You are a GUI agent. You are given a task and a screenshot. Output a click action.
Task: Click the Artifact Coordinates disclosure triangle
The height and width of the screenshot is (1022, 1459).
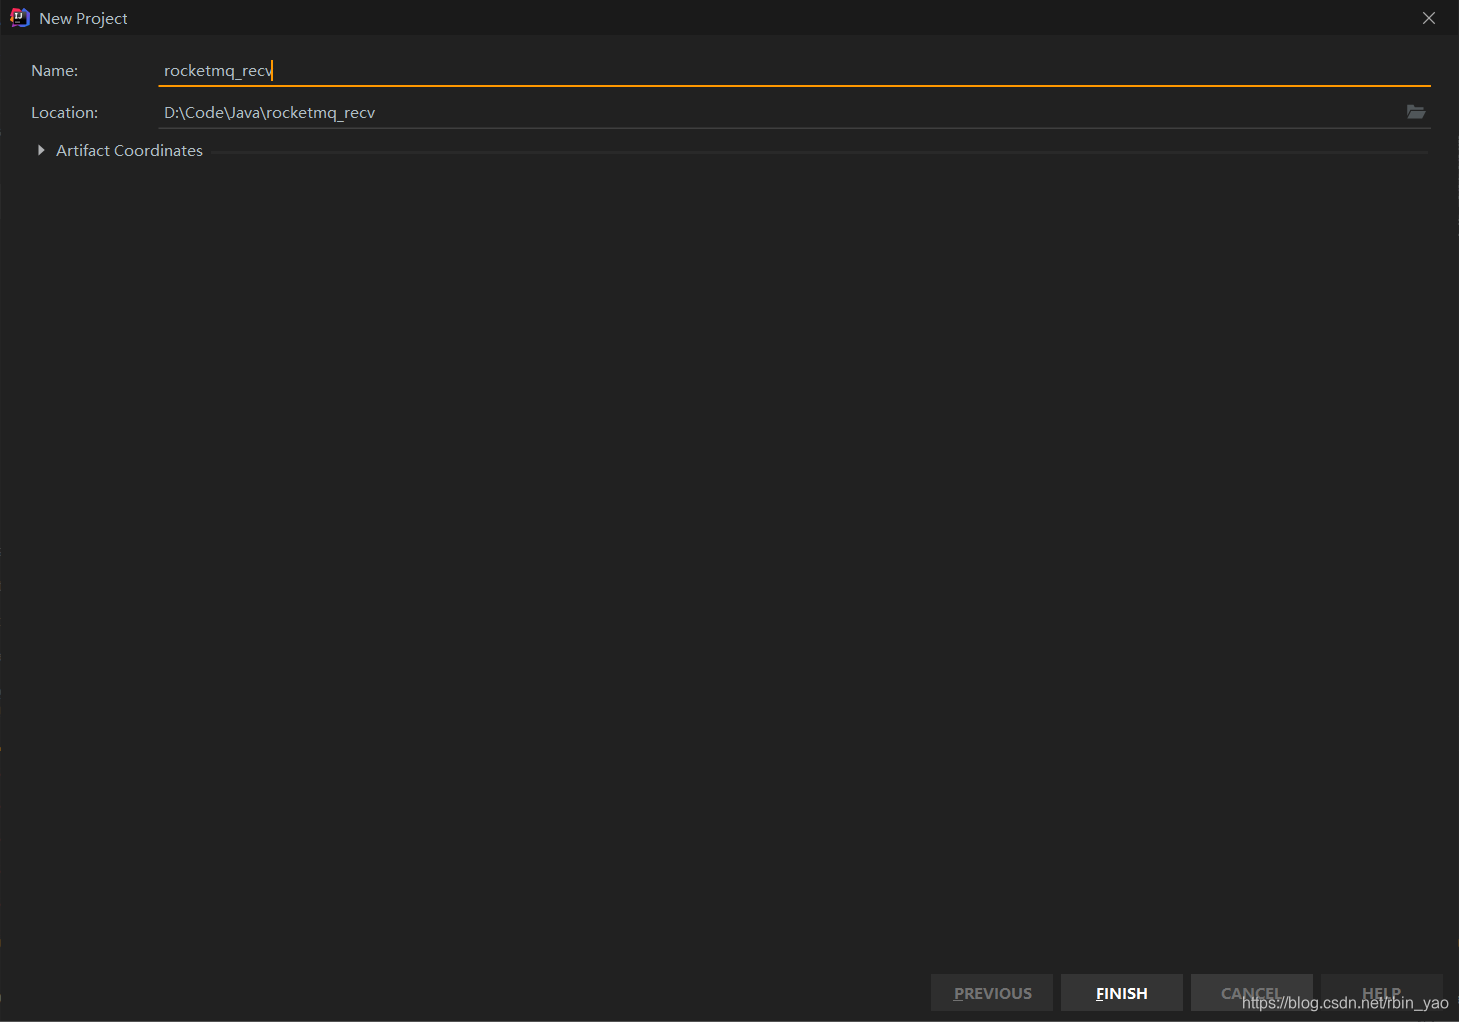click(x=40, y=150)
